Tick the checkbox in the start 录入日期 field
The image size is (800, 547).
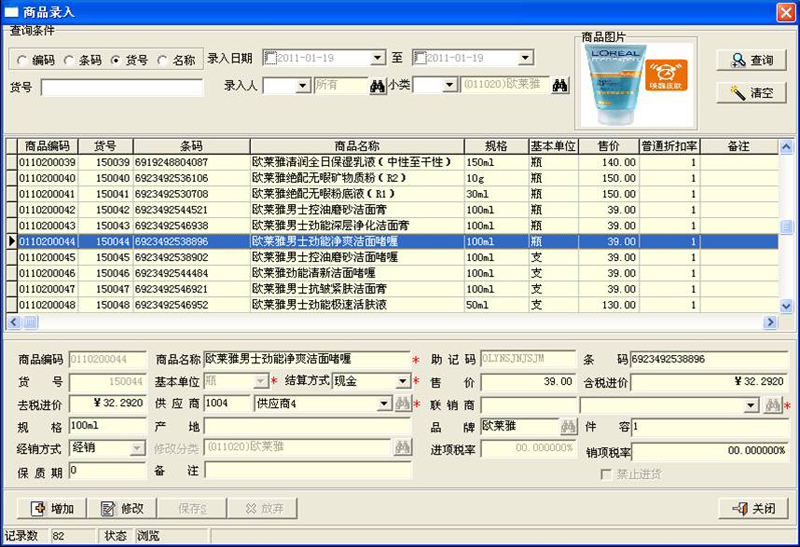point(270,58)
